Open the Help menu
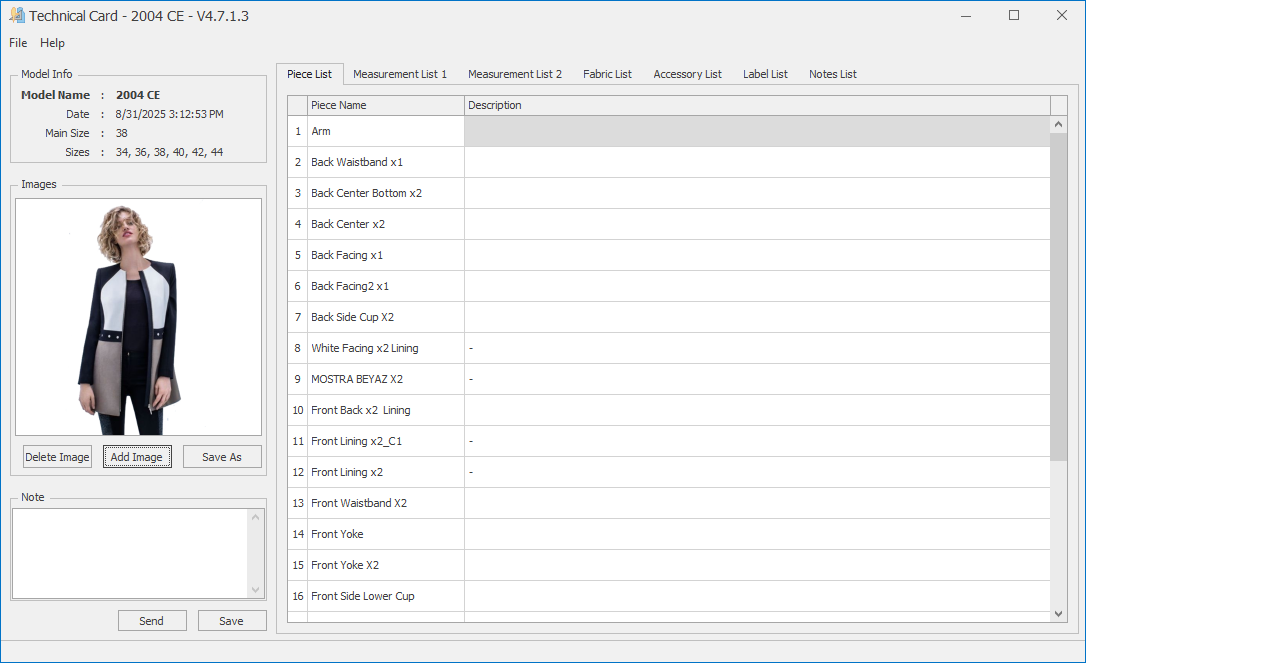The height and width of the screenshot is (663, 1270). coord(52,43)
